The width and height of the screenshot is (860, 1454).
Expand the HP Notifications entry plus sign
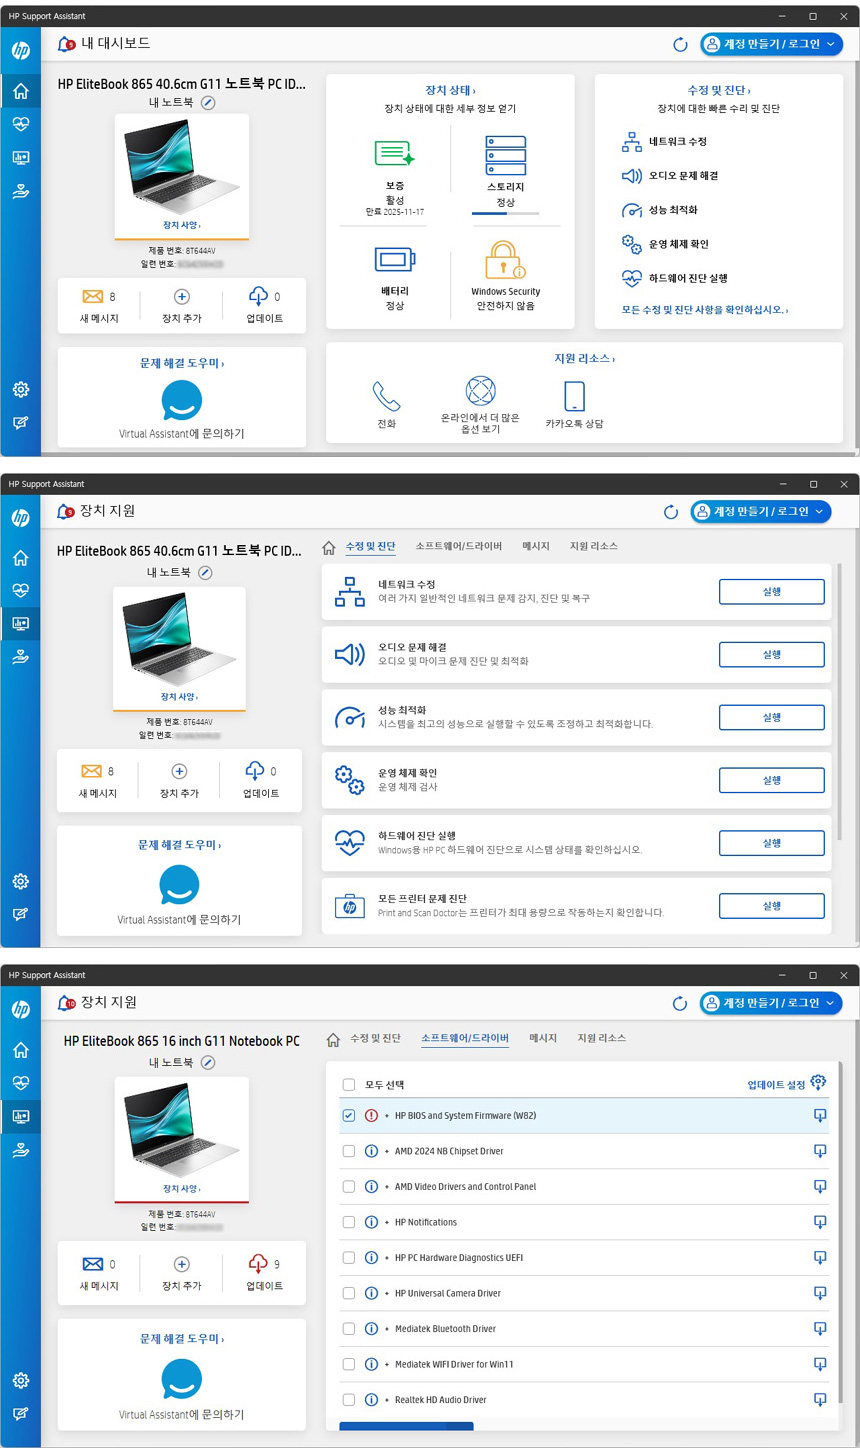click(x=386, y=1222)
